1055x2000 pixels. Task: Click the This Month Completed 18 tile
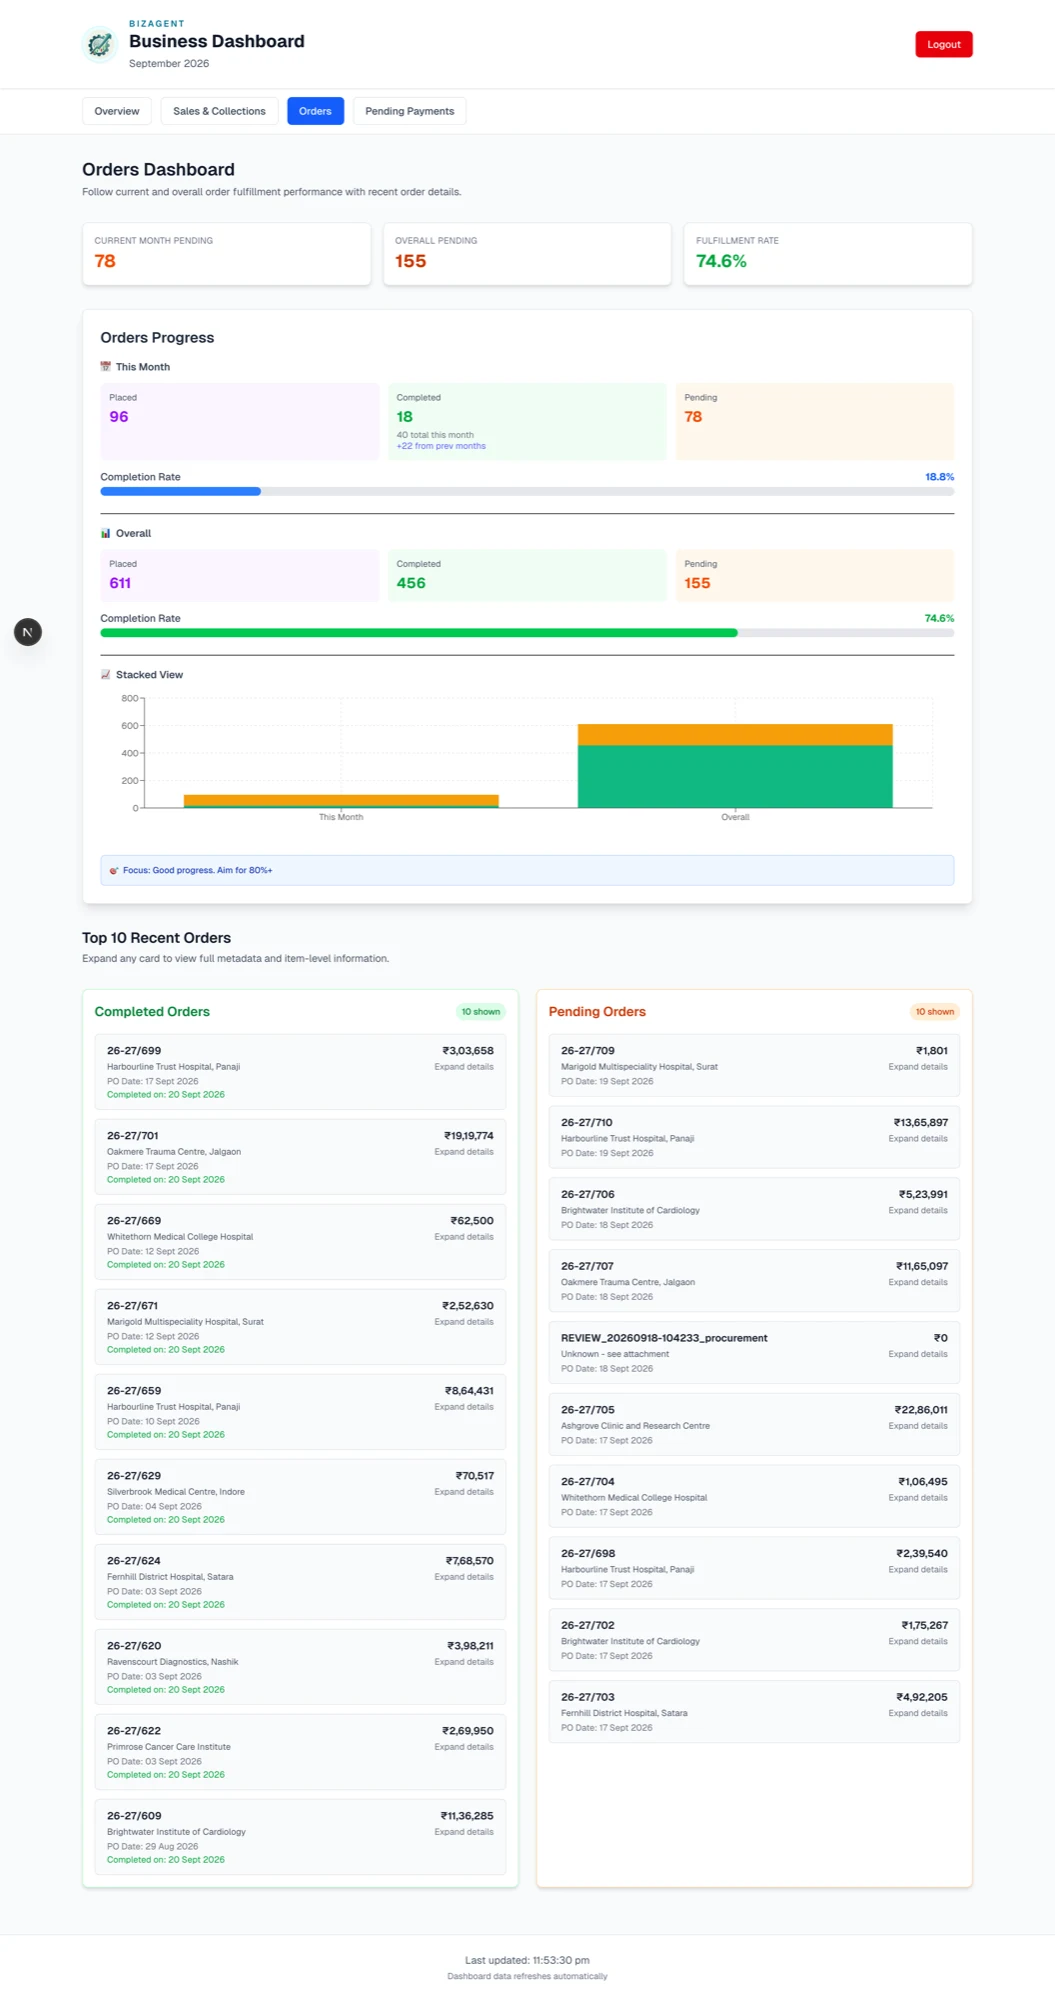tap(527, 421)
